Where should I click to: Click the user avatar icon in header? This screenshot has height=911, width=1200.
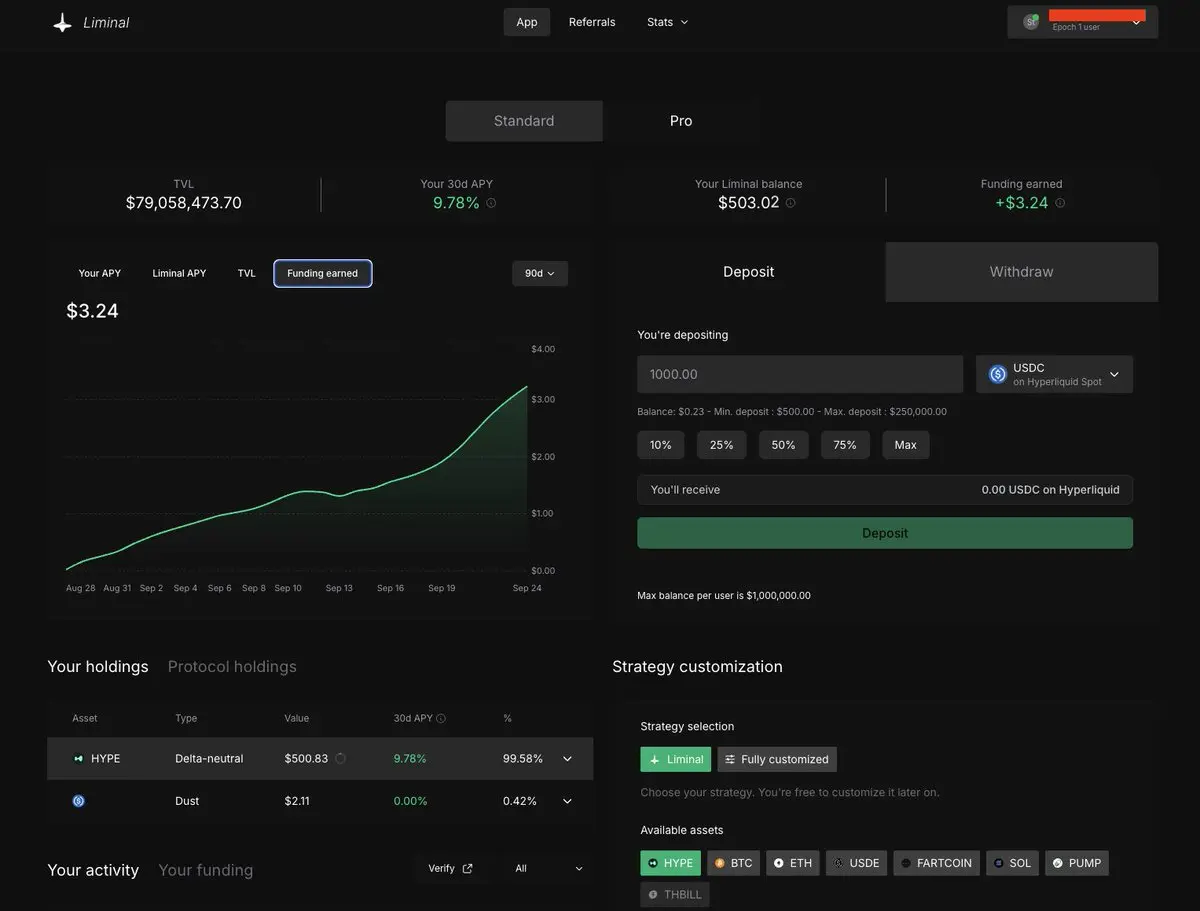pos(1030,22)
